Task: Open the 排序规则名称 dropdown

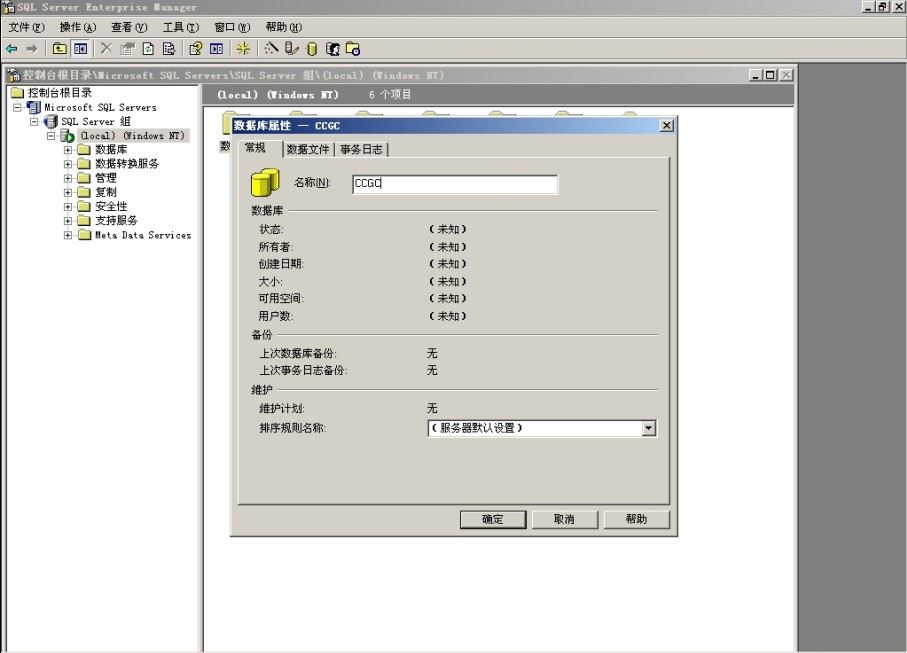Action: [x=648, y=428]
